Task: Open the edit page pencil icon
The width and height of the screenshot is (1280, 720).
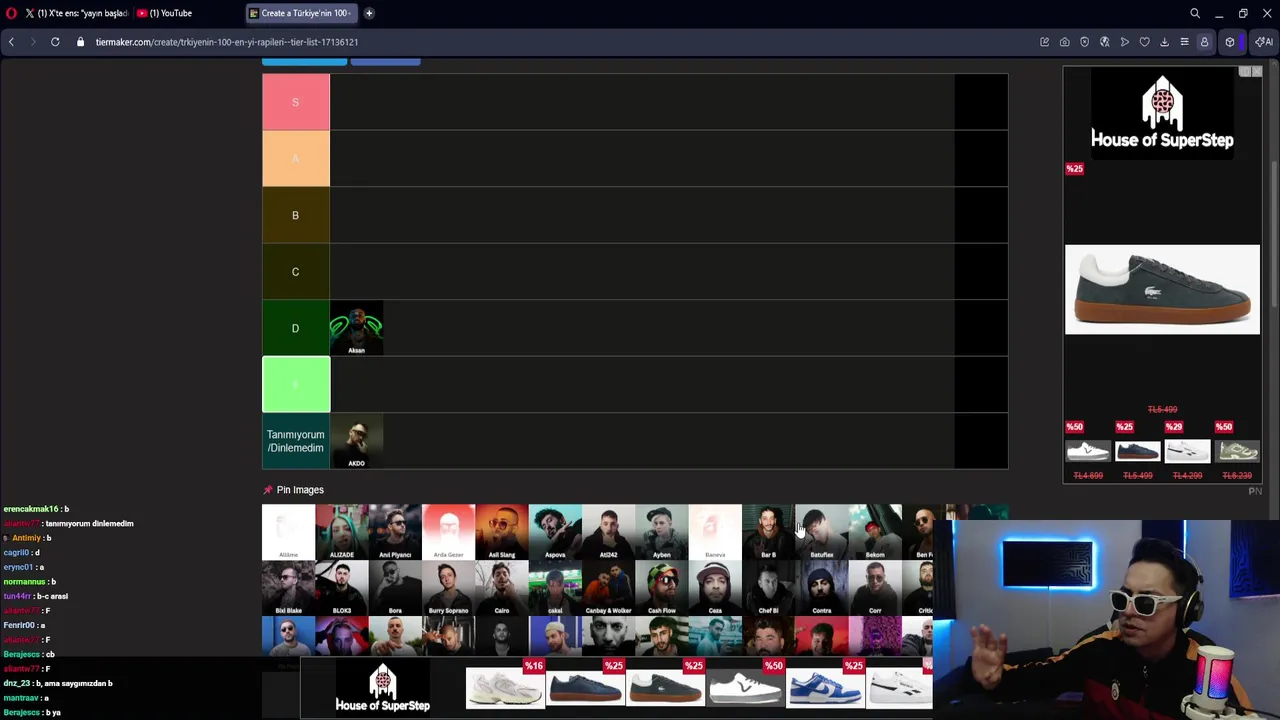Action: [1045, 42]
